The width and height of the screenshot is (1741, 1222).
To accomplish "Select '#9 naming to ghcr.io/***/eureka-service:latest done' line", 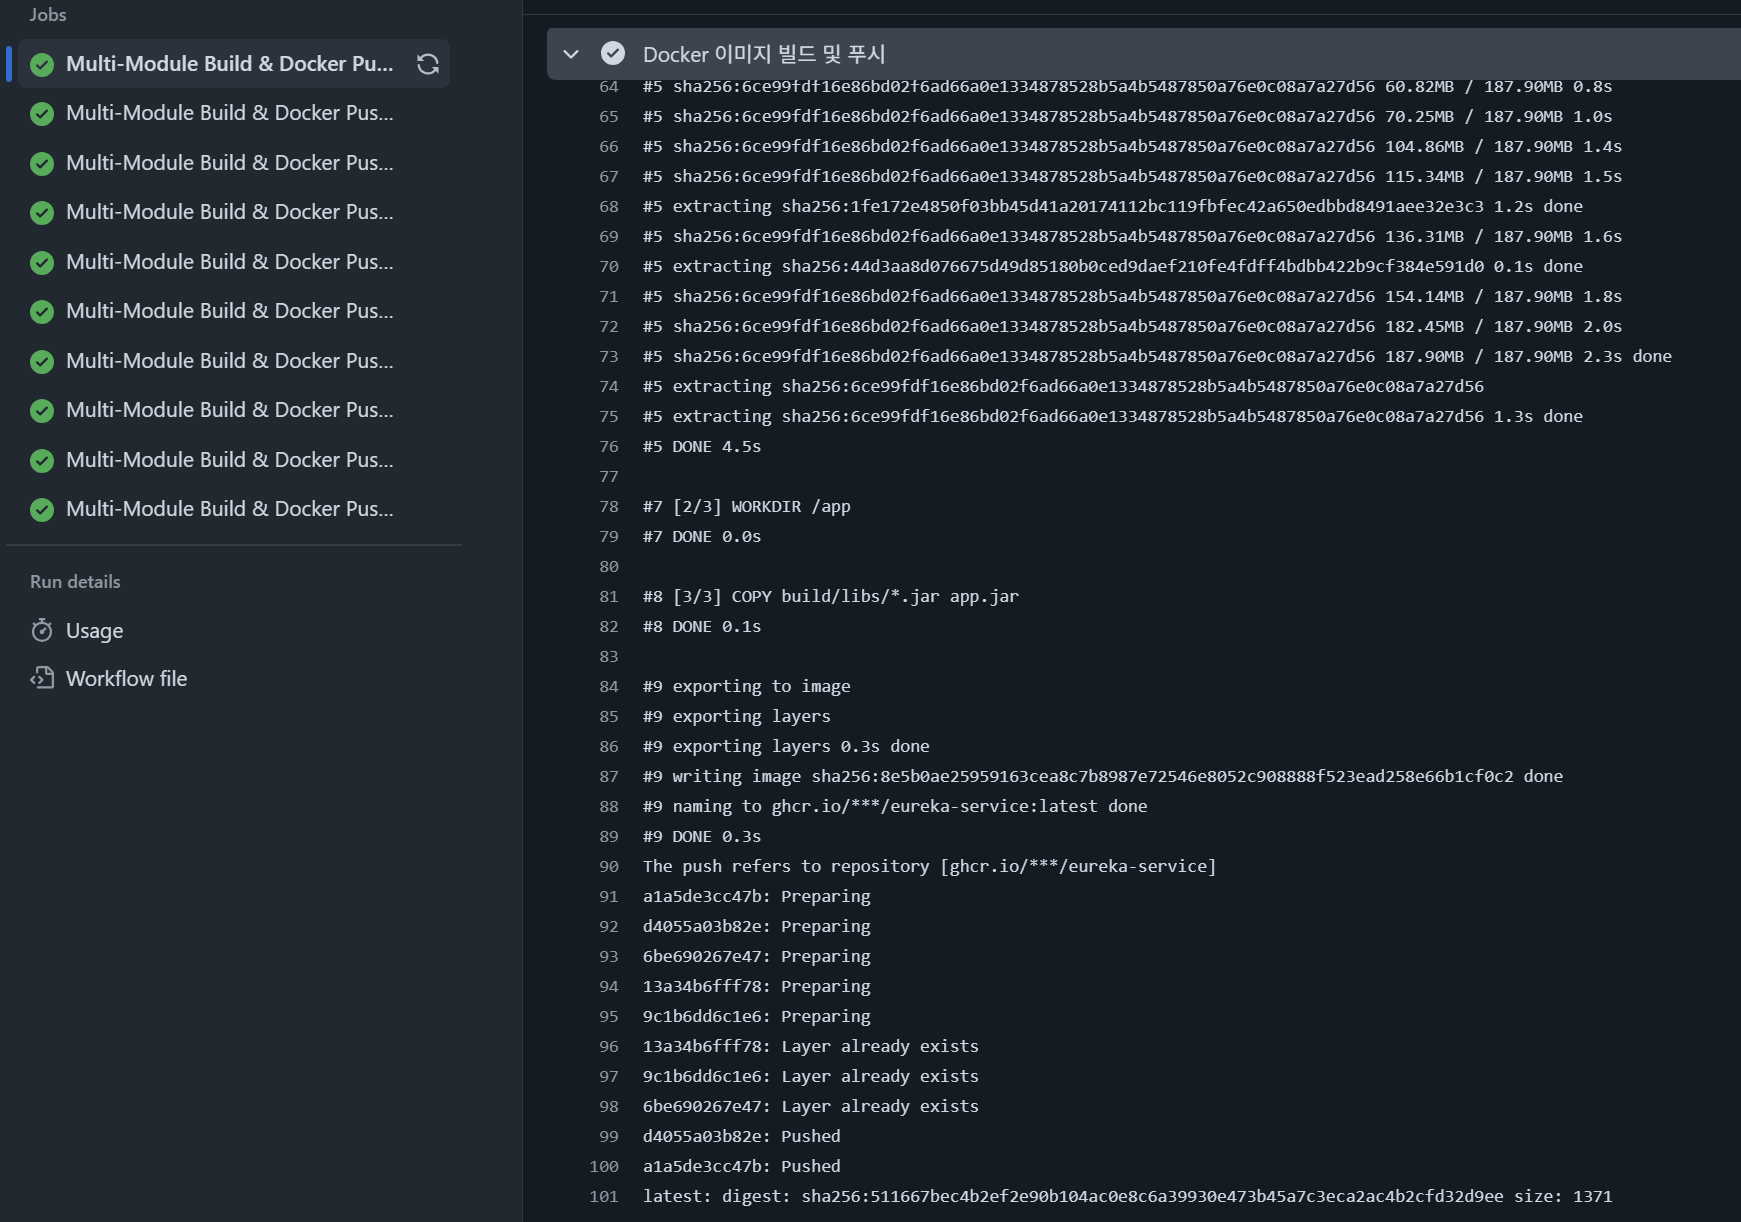I will coord(895,807).
